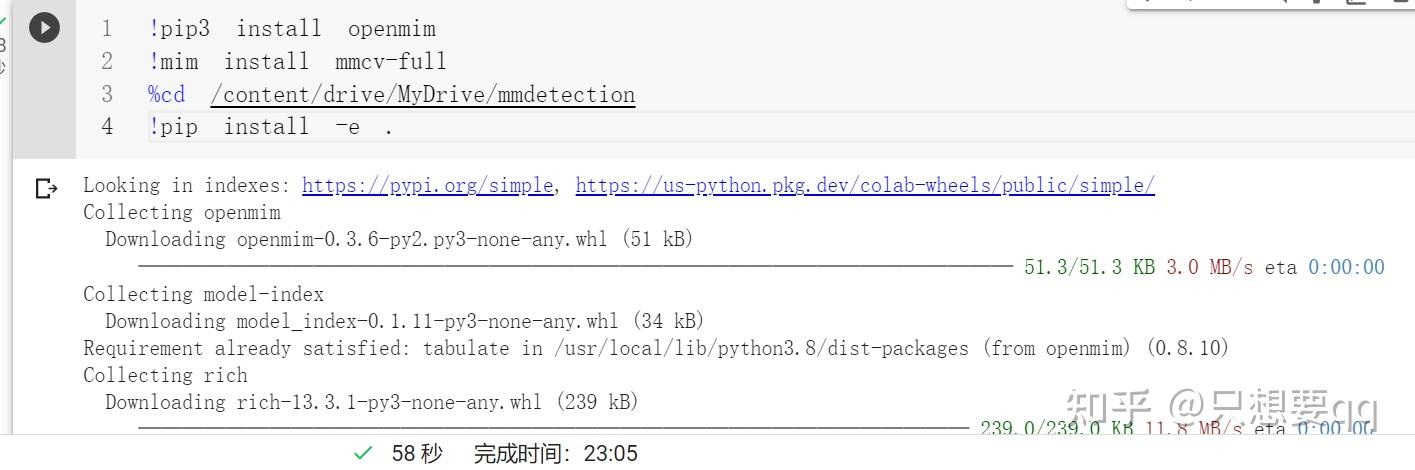The width and height of the screenshot is (1415, 470).
Task: Click the 'Requirement already satisfied: tabulate' output line
Action: coord(656,348)
